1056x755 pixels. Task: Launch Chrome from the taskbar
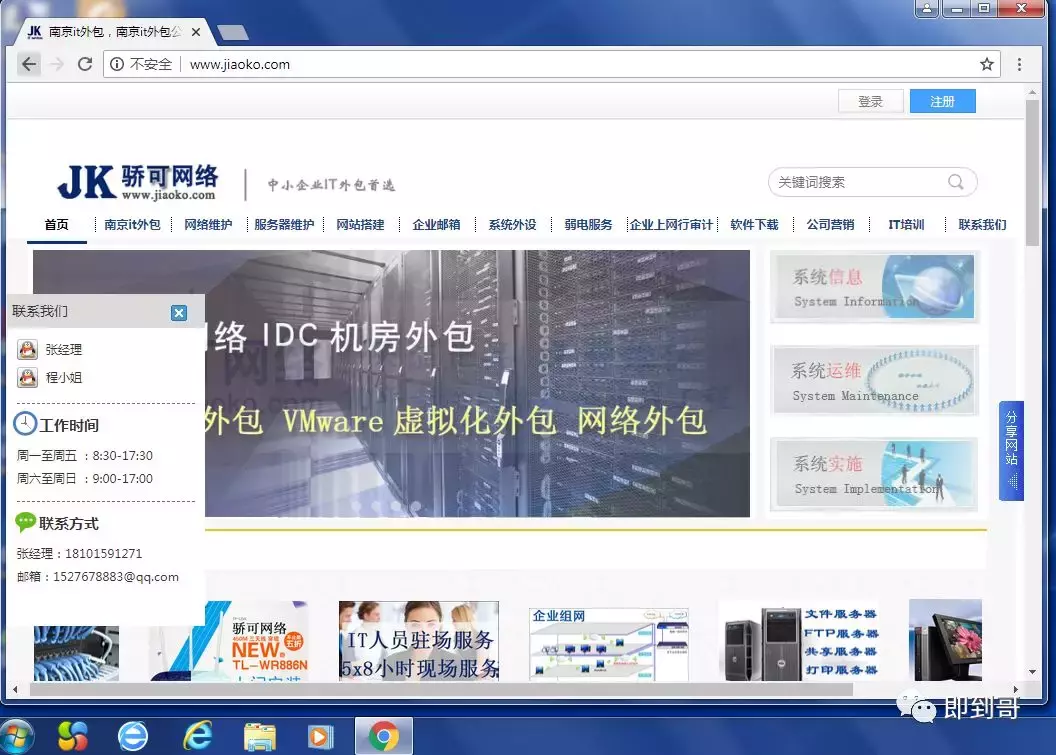[x=383, y=736]
